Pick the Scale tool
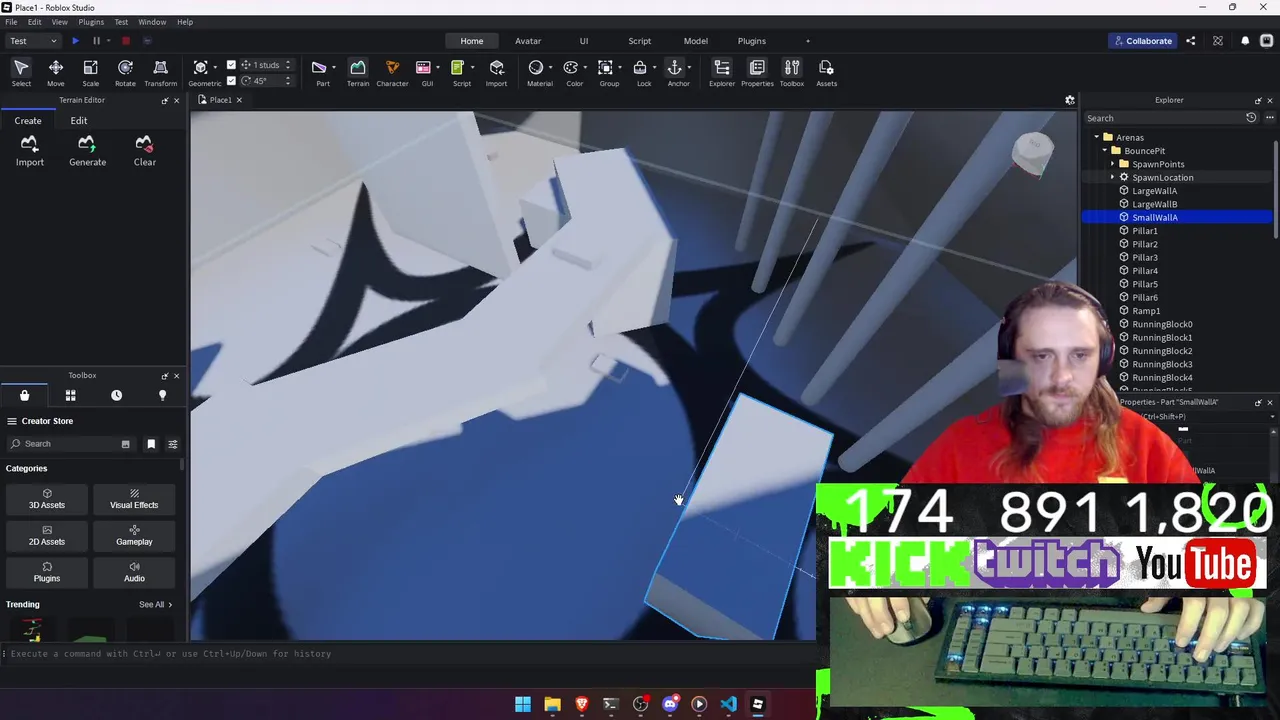 click(90, 72)
